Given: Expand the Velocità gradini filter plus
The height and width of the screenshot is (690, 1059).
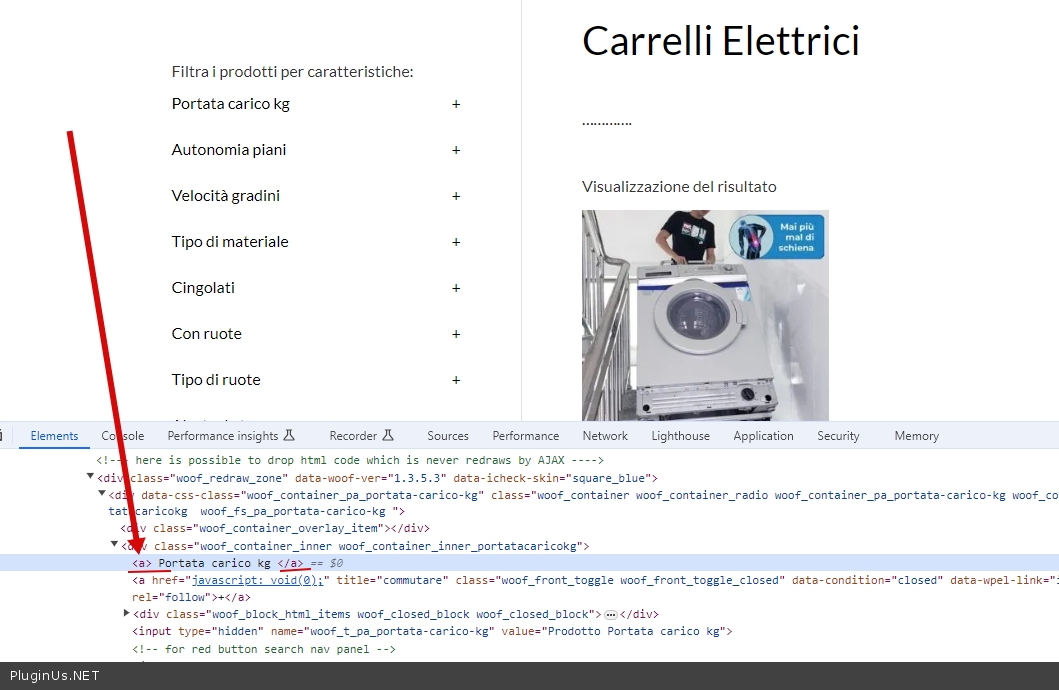Looking at the screenshot, I should pos(456,196).
